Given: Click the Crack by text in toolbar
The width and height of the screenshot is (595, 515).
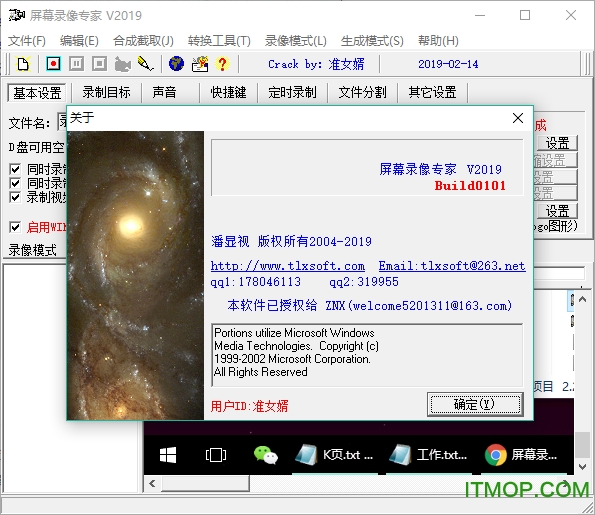Looking at the screenshot, I should [316, 64].
